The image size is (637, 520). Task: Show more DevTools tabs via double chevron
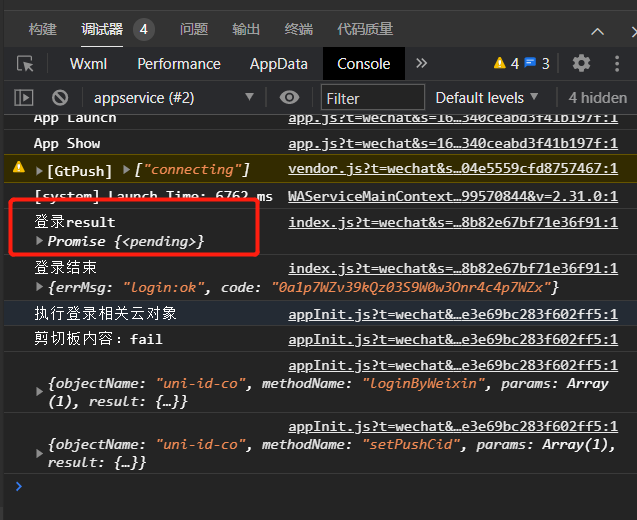pos(421,64)
